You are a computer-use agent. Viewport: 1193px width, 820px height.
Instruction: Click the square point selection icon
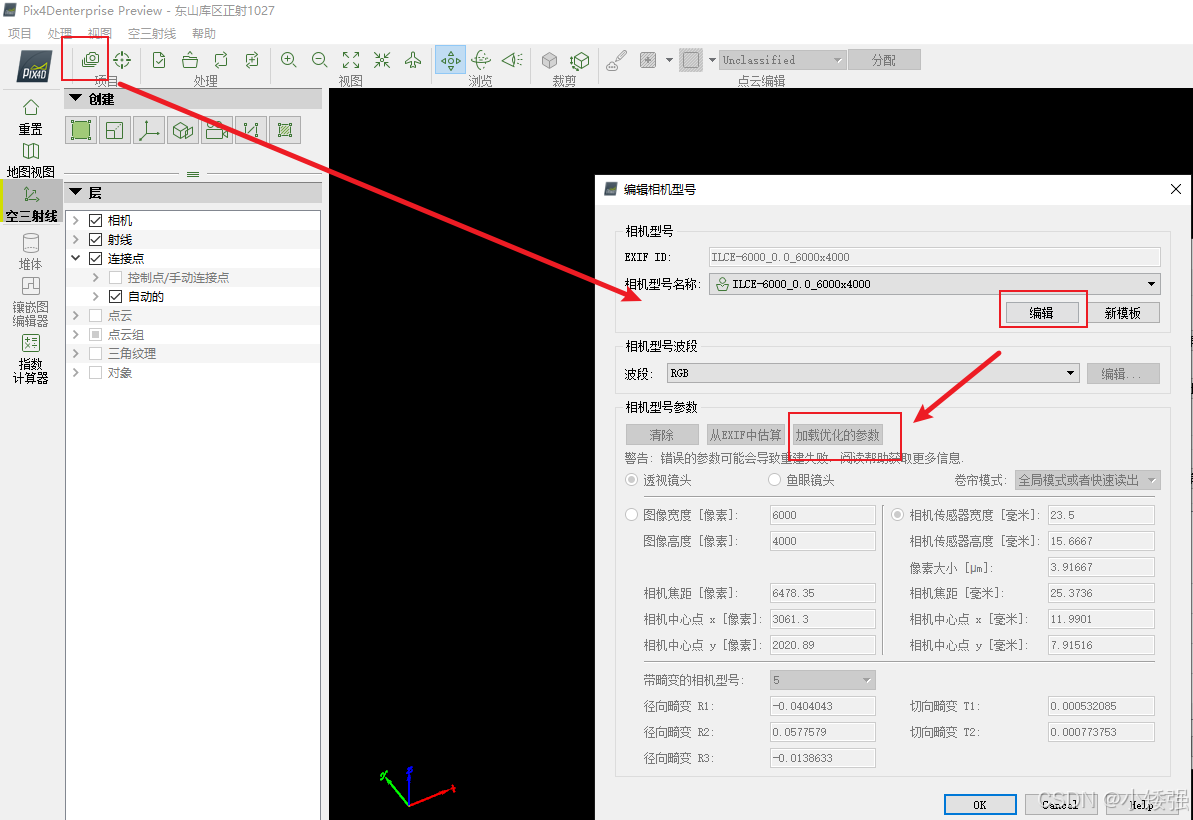(691, 59)
